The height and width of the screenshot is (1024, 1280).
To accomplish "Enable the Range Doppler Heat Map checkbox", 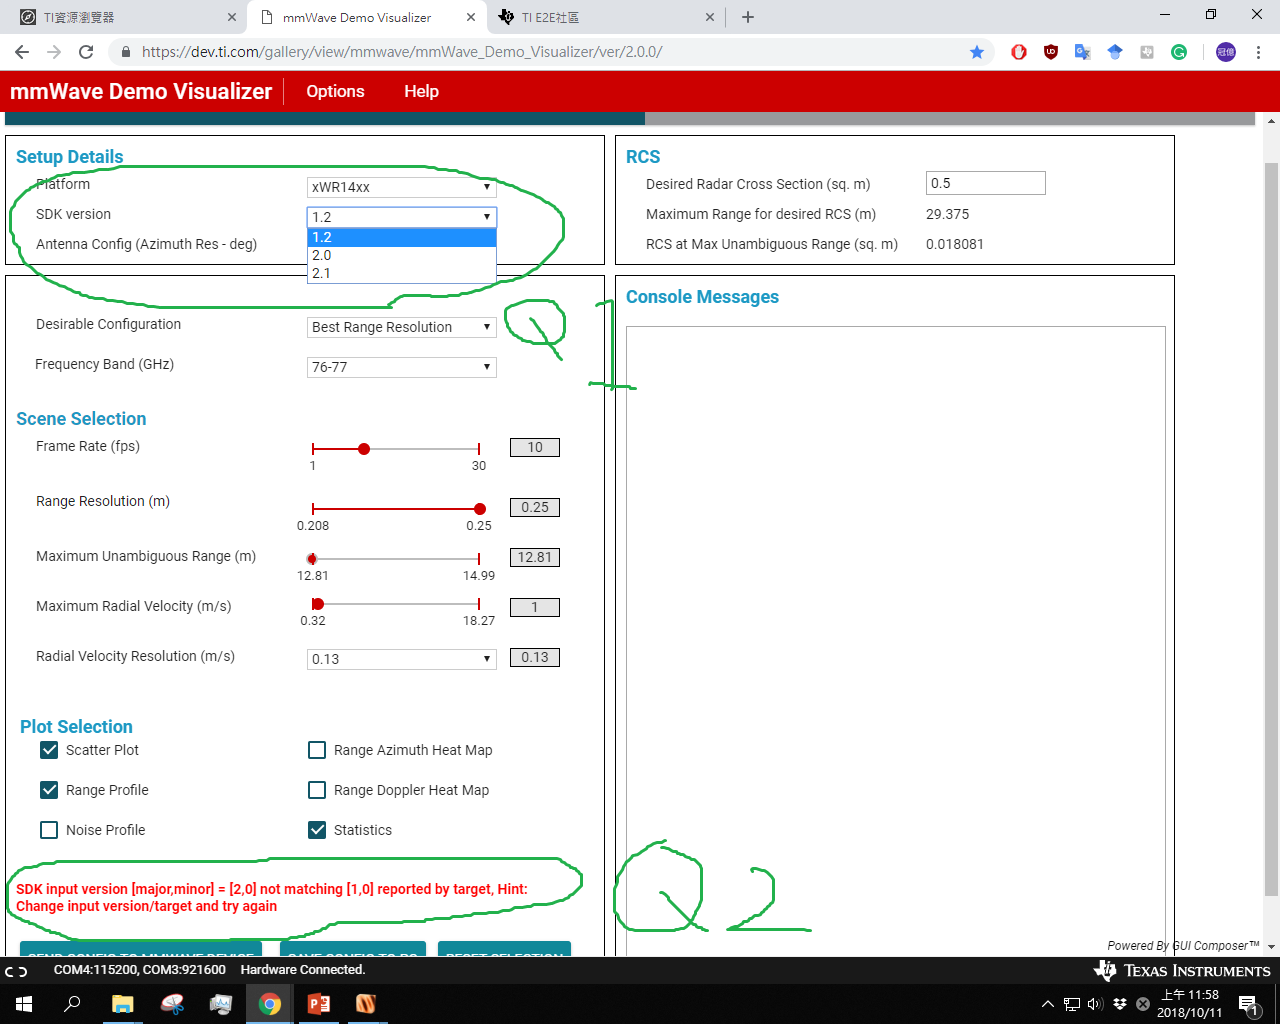I will click(x=317, y=790).
